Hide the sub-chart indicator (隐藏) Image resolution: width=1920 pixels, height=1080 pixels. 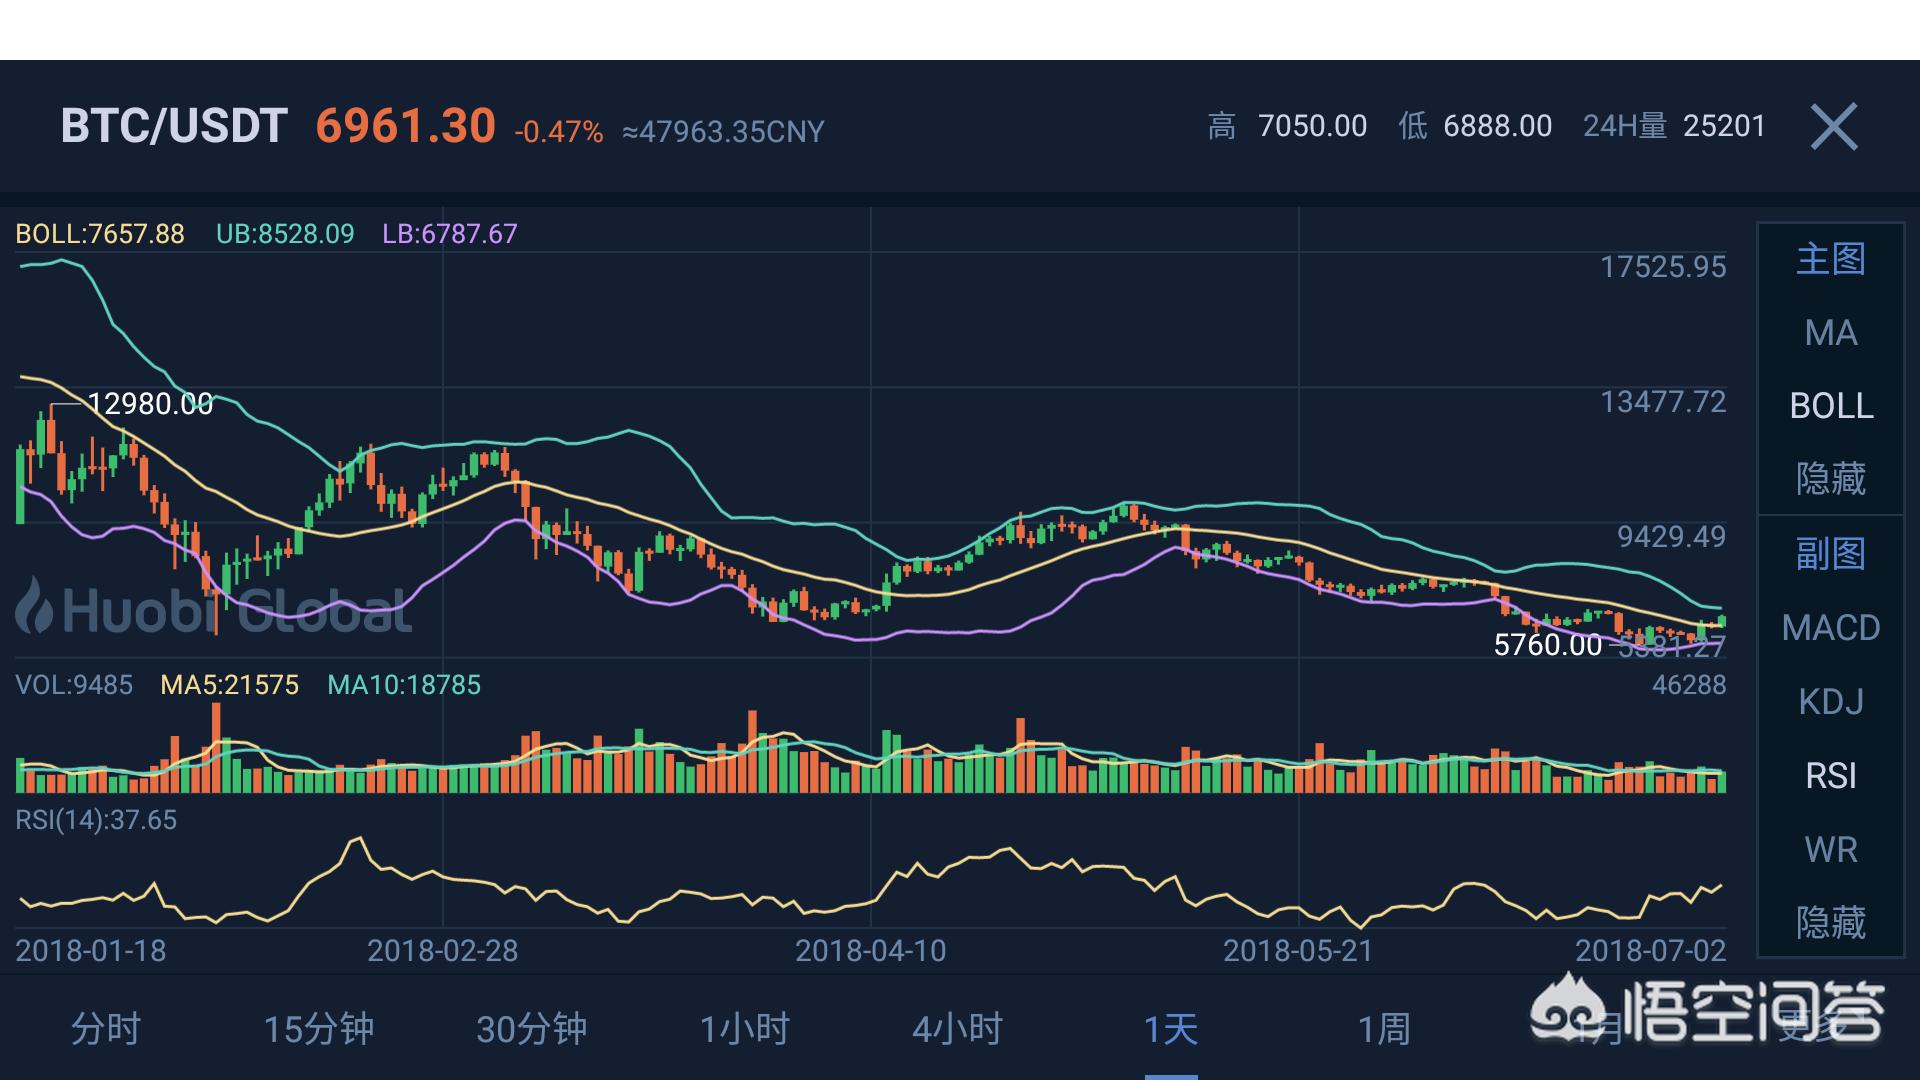(1831, 922)
